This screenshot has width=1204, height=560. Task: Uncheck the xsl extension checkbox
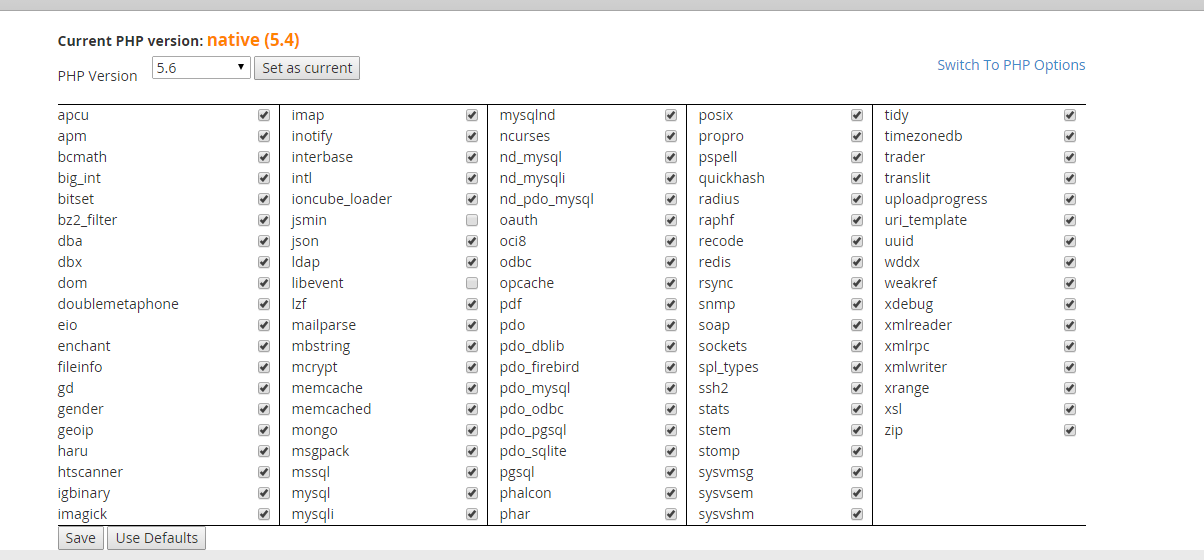(x=1070, y=409)
